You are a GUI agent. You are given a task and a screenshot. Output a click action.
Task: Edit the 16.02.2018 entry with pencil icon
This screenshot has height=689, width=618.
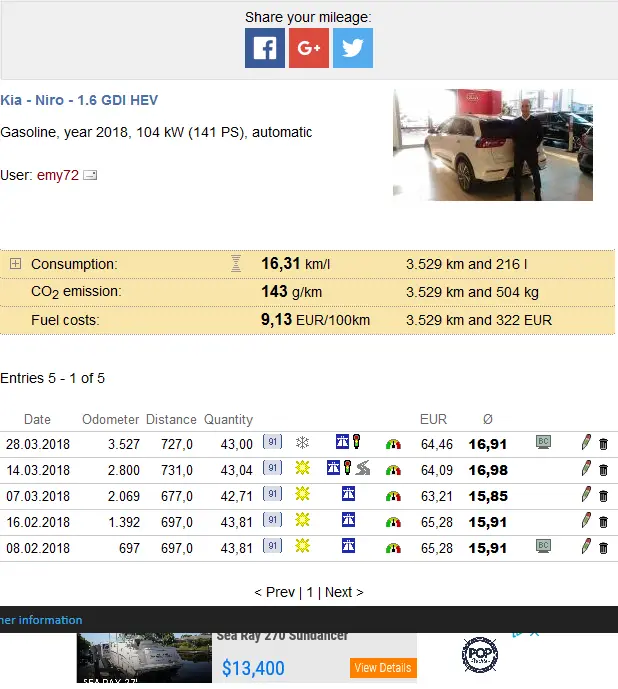tap(585, 520)
